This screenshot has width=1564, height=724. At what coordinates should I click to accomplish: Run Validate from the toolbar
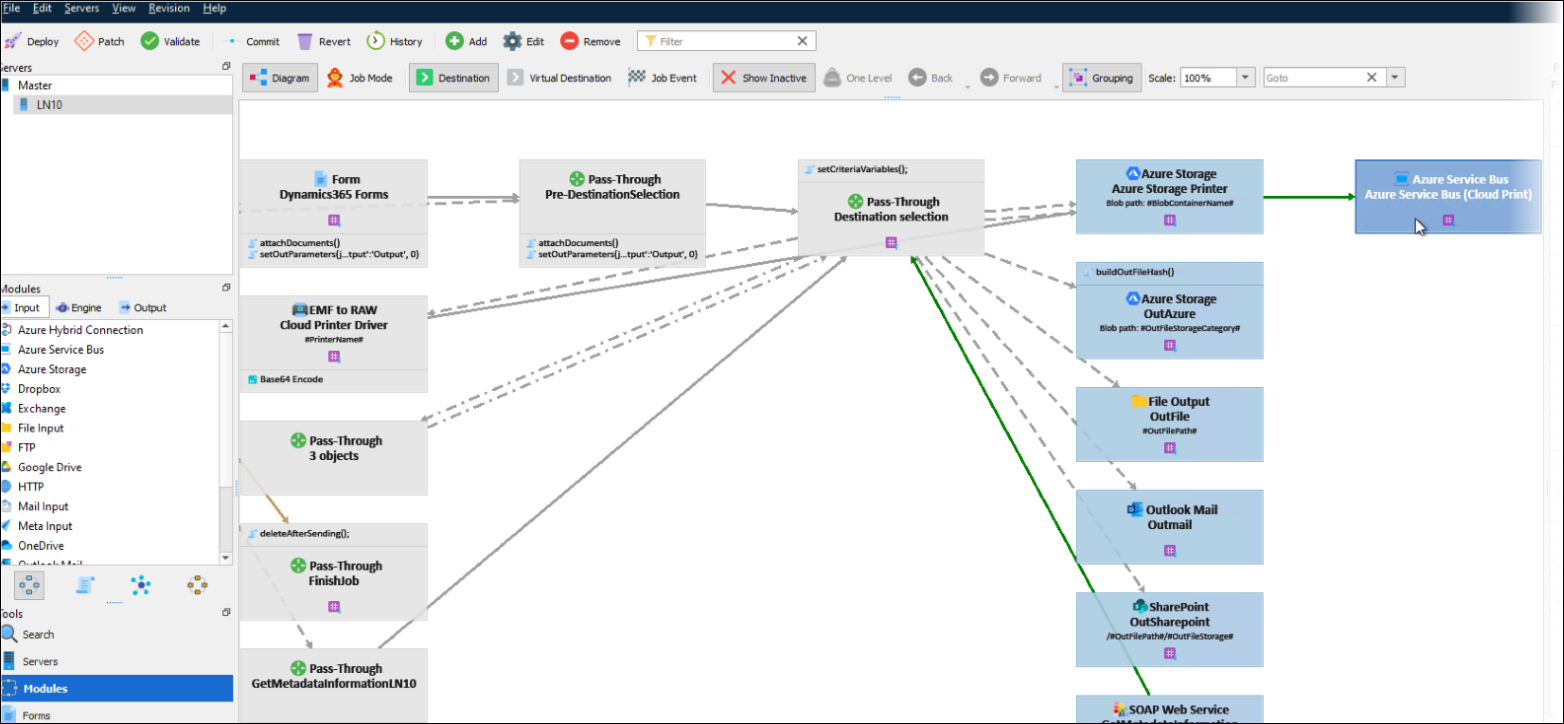pyautogui.click(x=171, y=41)
